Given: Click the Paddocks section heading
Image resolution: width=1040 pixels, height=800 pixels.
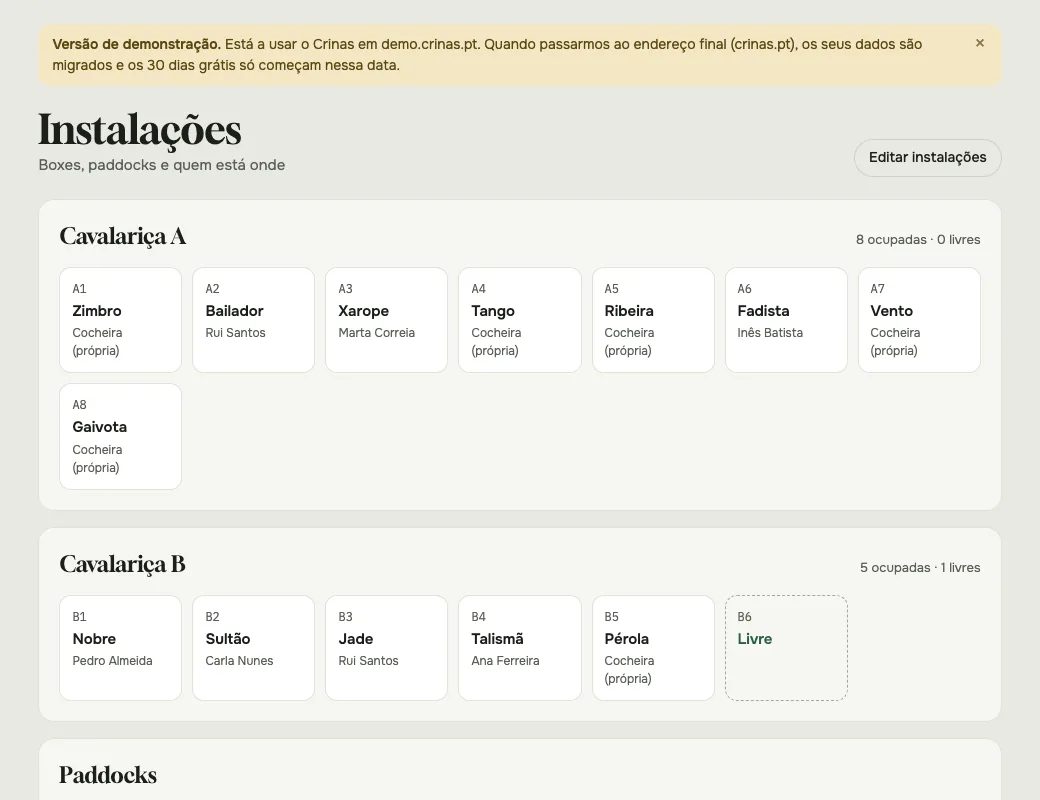Looking at the screenshot, I should click(108, 775).
